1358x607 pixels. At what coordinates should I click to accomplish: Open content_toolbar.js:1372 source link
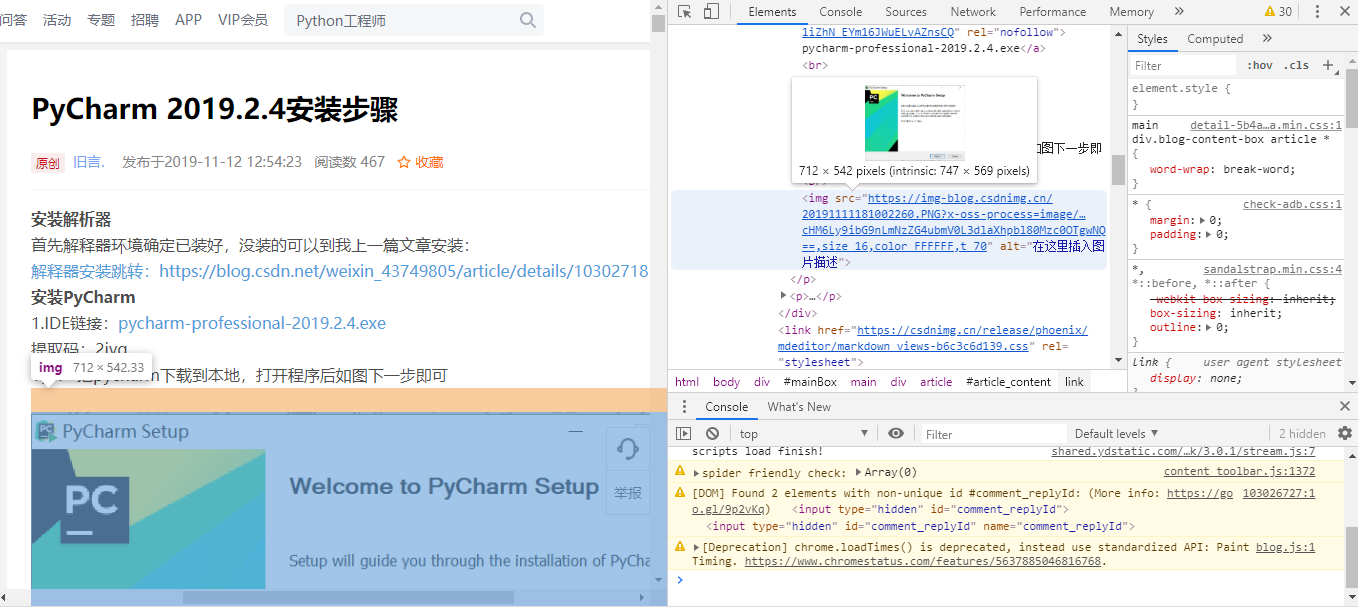(x=1239, y=472)
